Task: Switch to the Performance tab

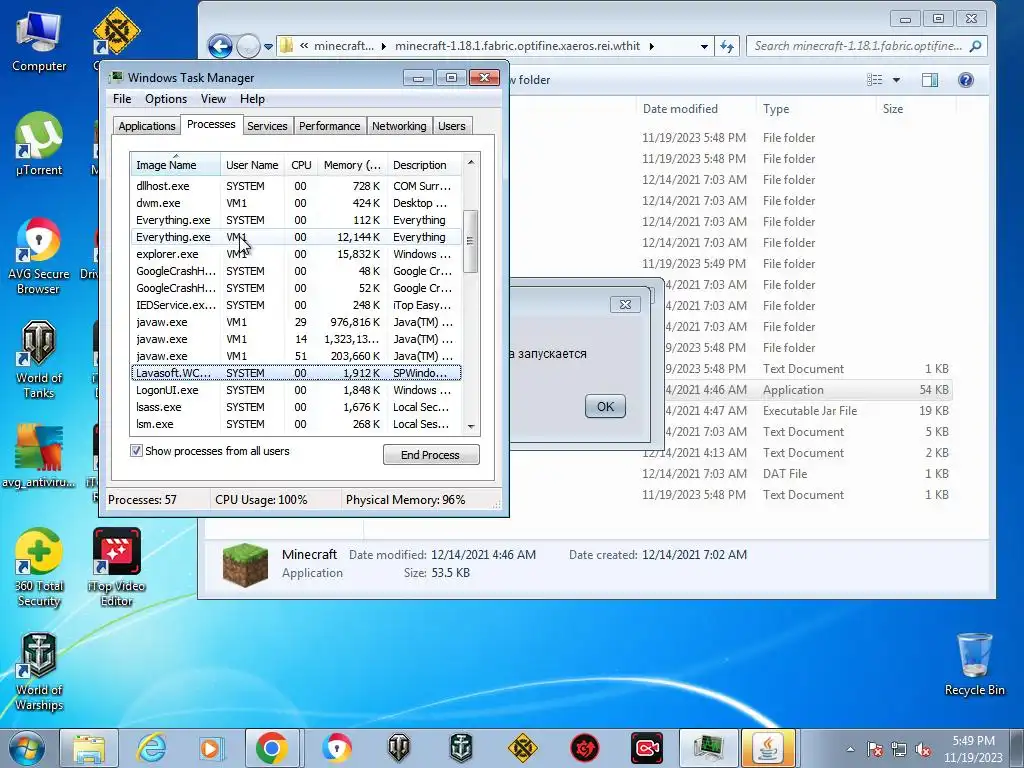Action: coord(329,126)
